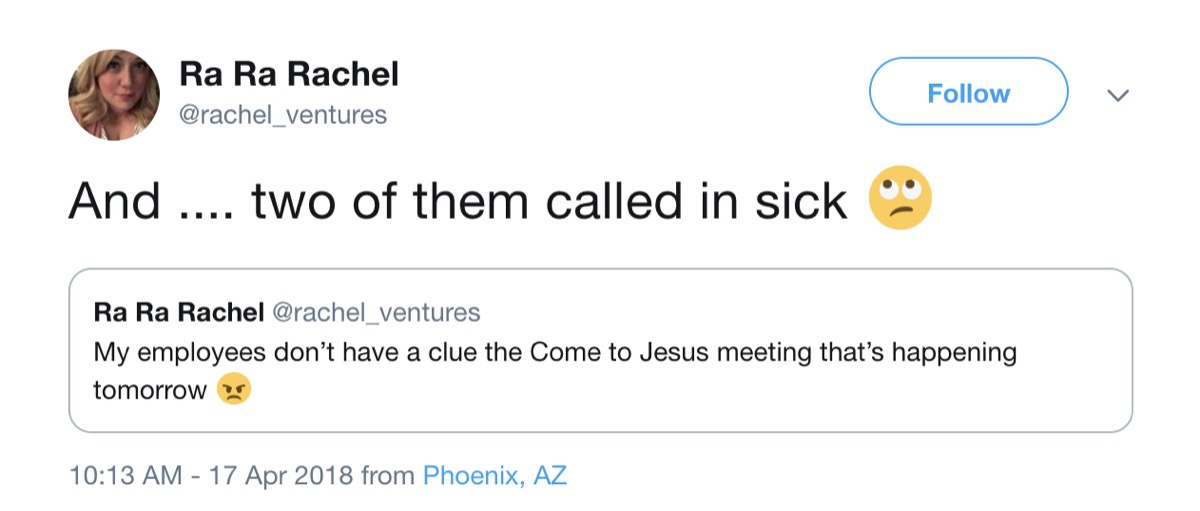Open the Ra Ra Rachel display name in header
Screen dimensions: 1200x511
[x=289, y=73]
